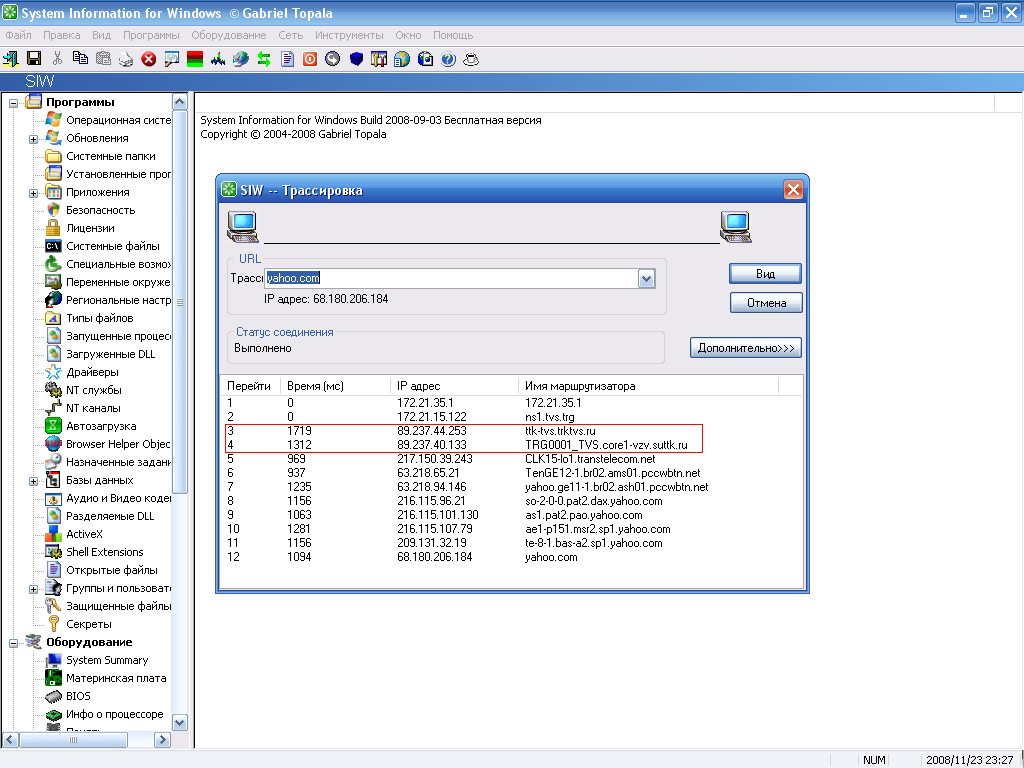Screen dimensions: 1024x768
Task: Open the Инструменты menu
Action: click(350, 35)
